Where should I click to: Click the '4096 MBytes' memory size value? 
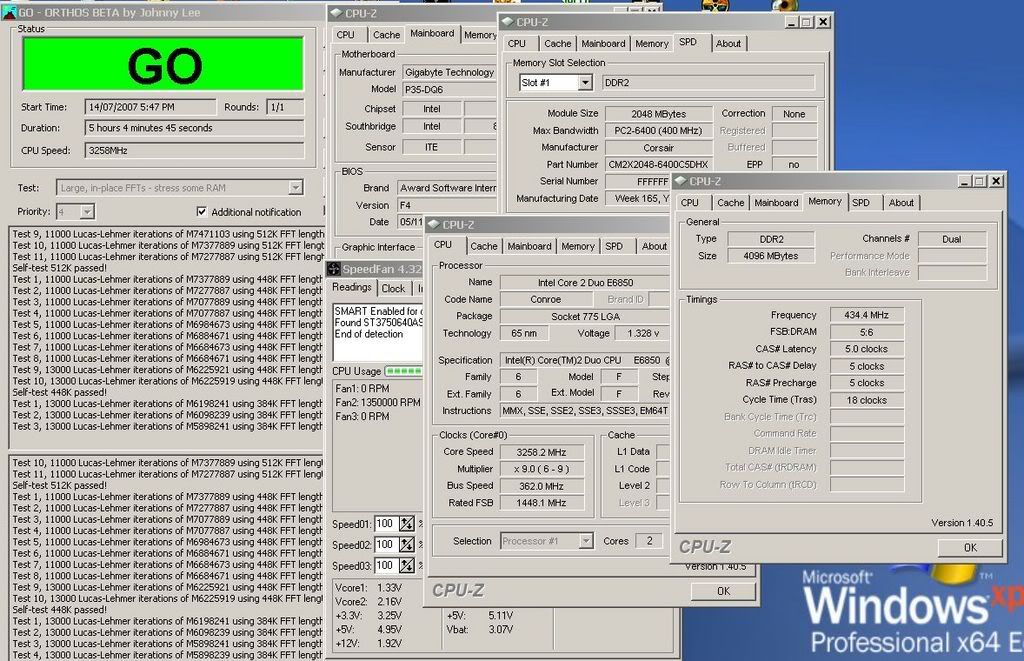(771, 256)
